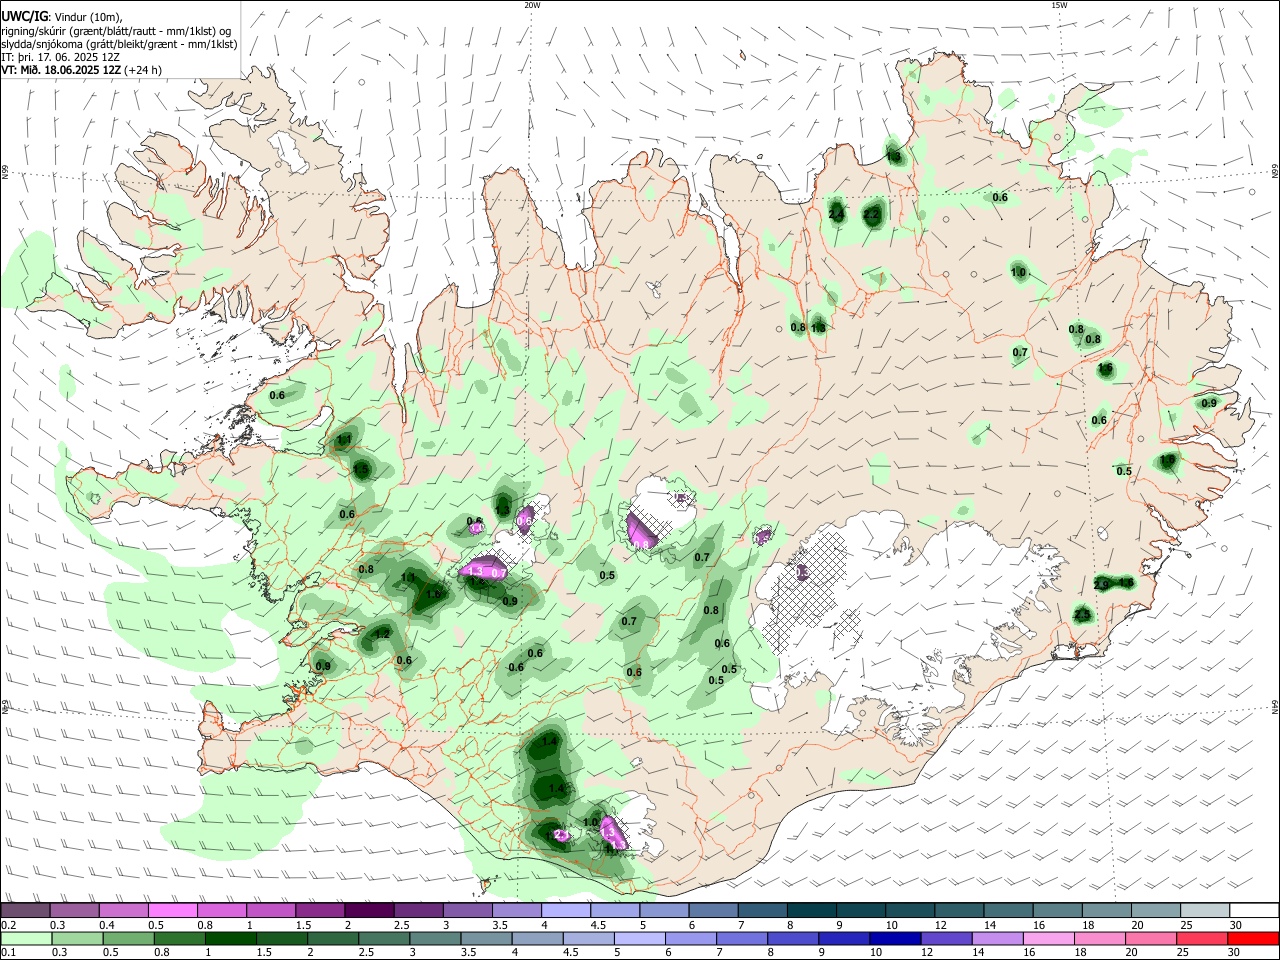Click lavender rain swatch between 5 and 6

(640, 938)
